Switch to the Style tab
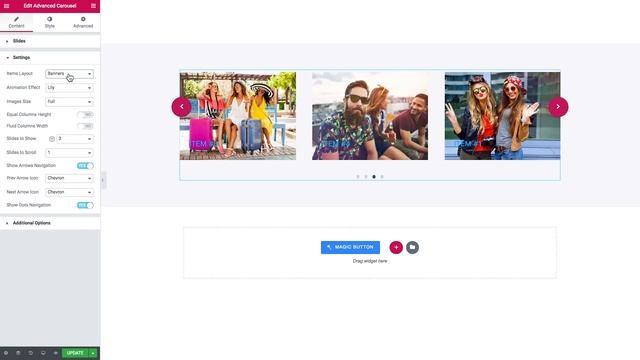 [x=49, y=22]
